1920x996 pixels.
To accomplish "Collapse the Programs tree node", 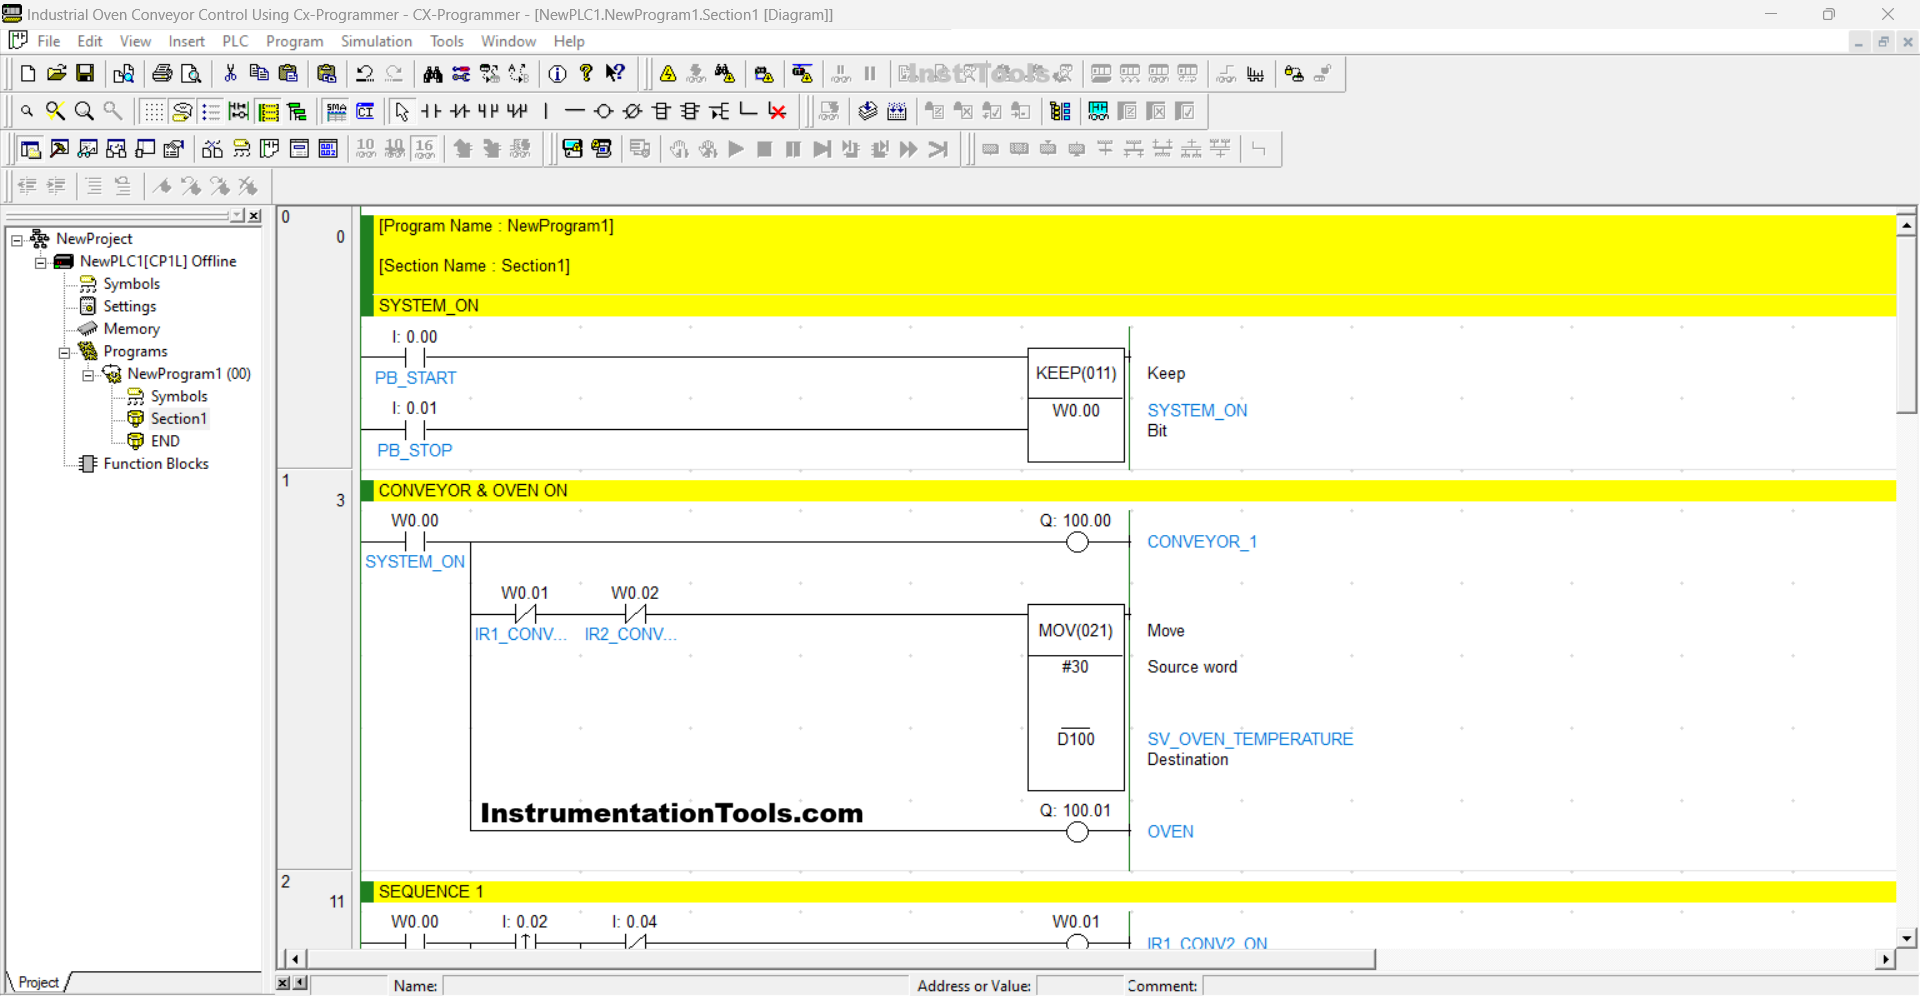I will coord(65,352).
